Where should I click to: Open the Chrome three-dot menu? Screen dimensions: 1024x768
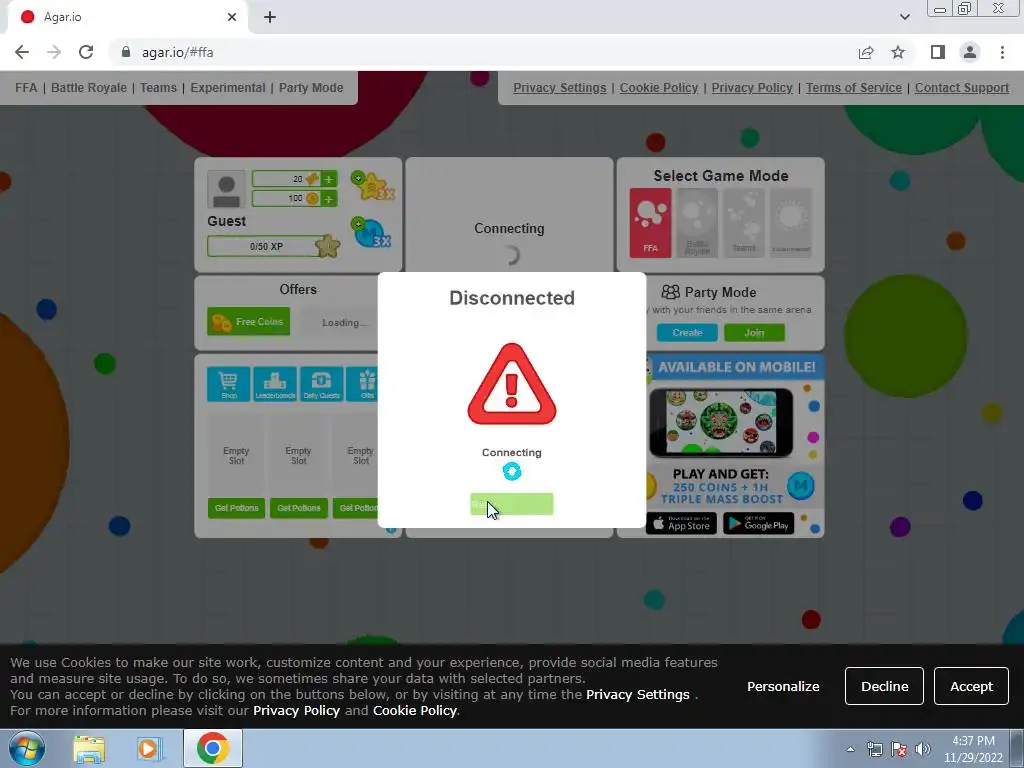point(1002,52)
